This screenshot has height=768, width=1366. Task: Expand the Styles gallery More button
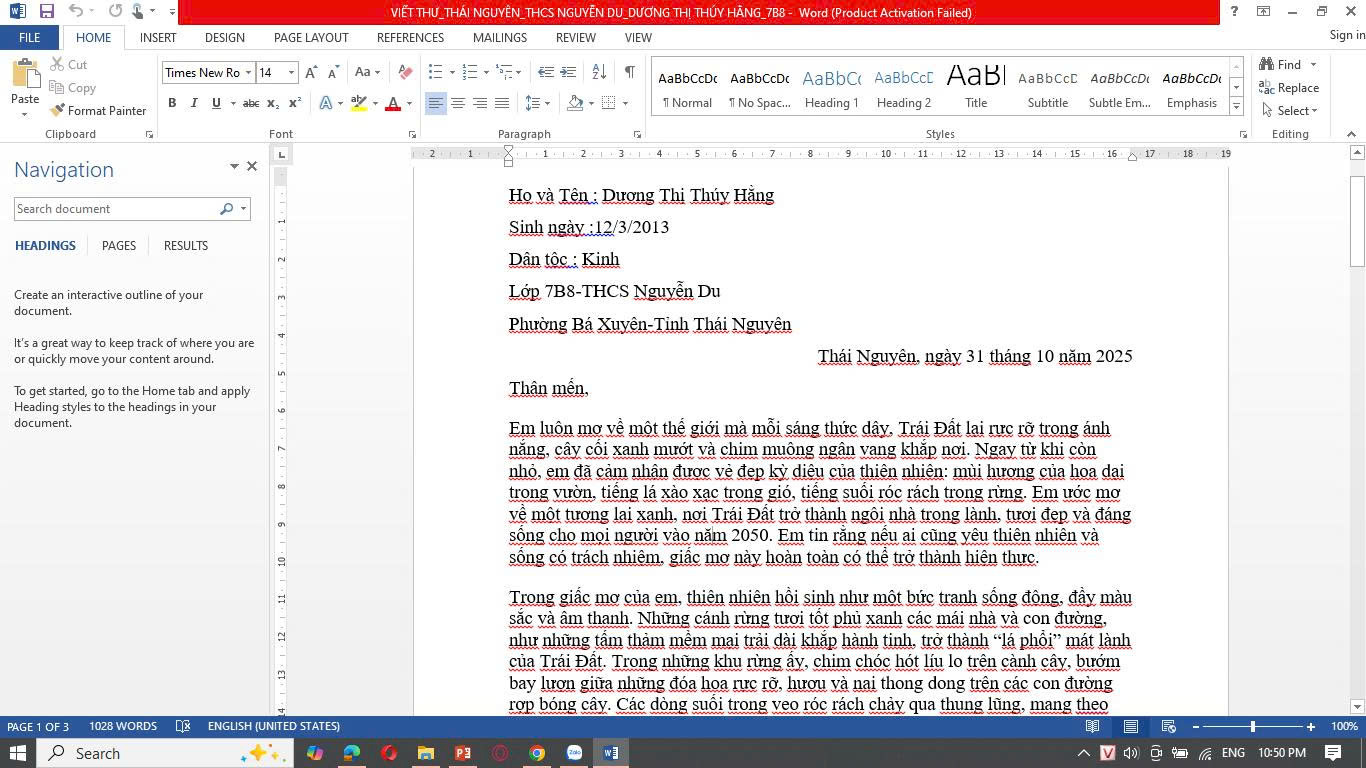[1237, 107]
